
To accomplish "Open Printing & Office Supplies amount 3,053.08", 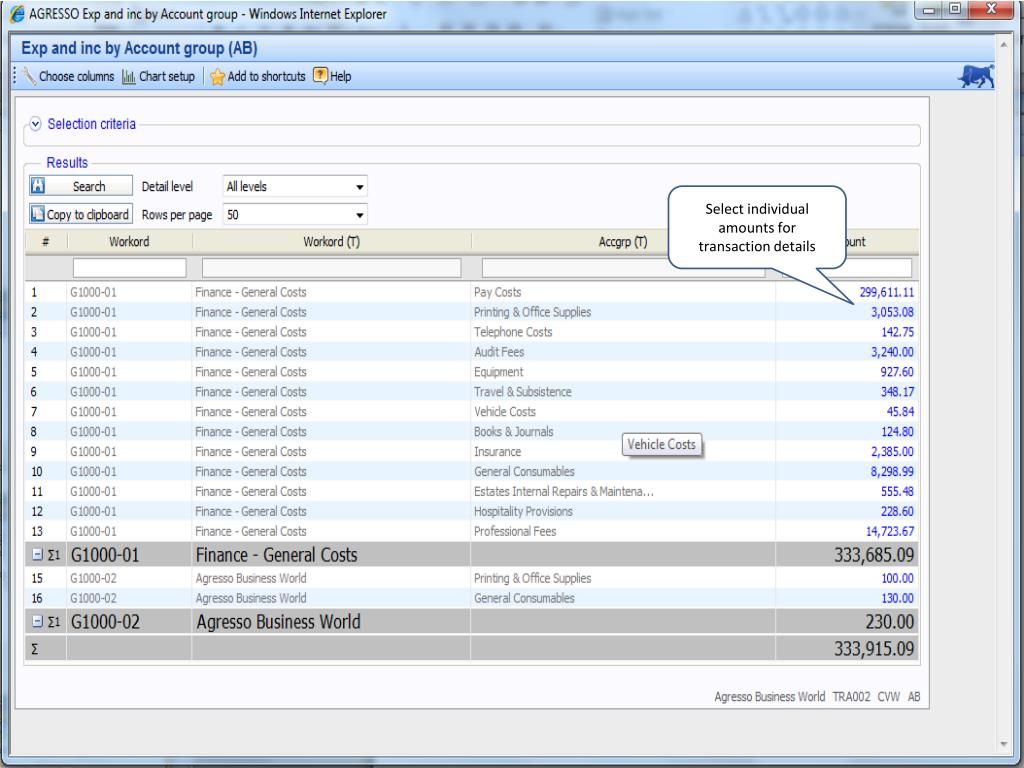I will 892,312.
